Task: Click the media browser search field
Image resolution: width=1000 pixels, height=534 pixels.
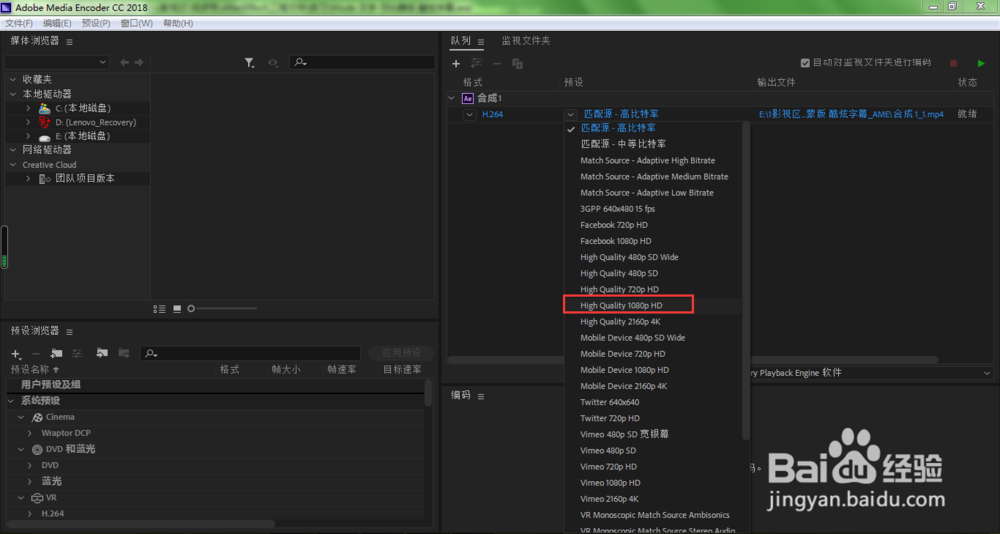Action: [x=362, y=63]
